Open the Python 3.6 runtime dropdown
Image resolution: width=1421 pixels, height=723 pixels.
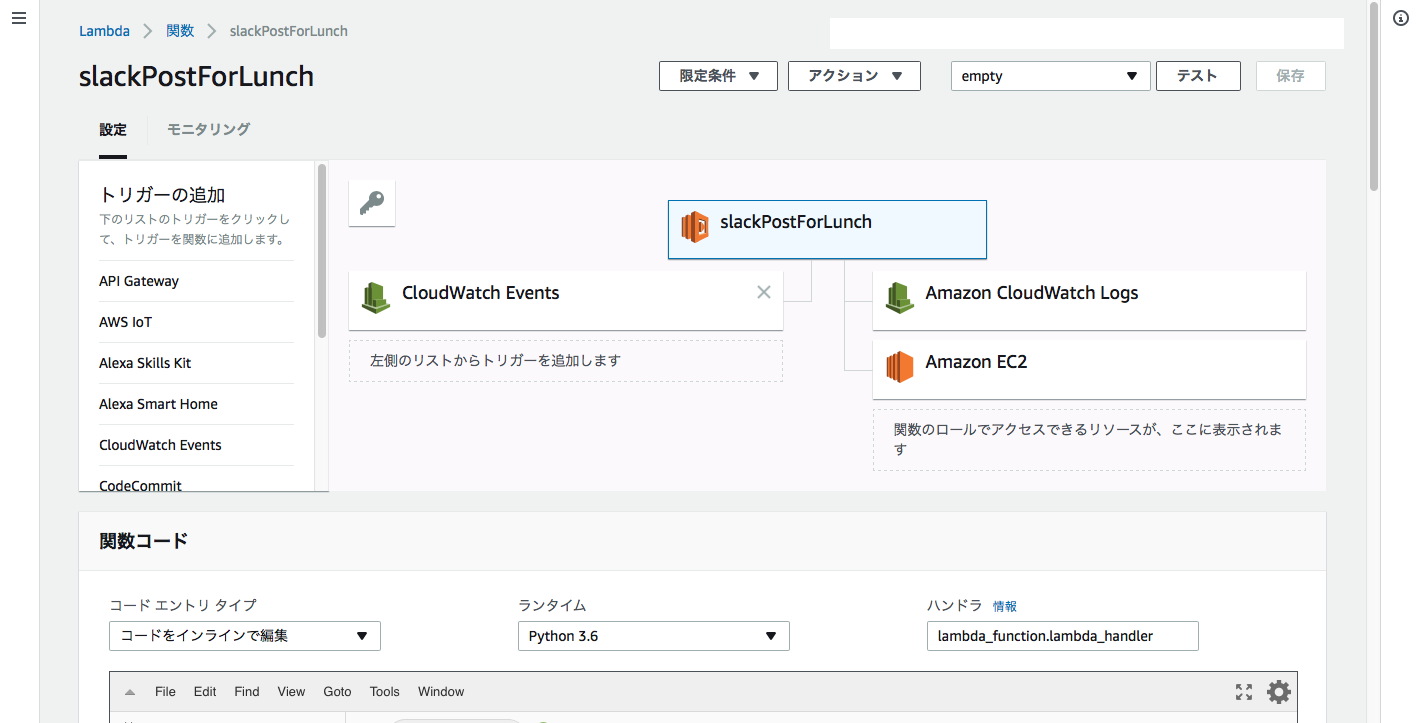(x=654, y=636)
